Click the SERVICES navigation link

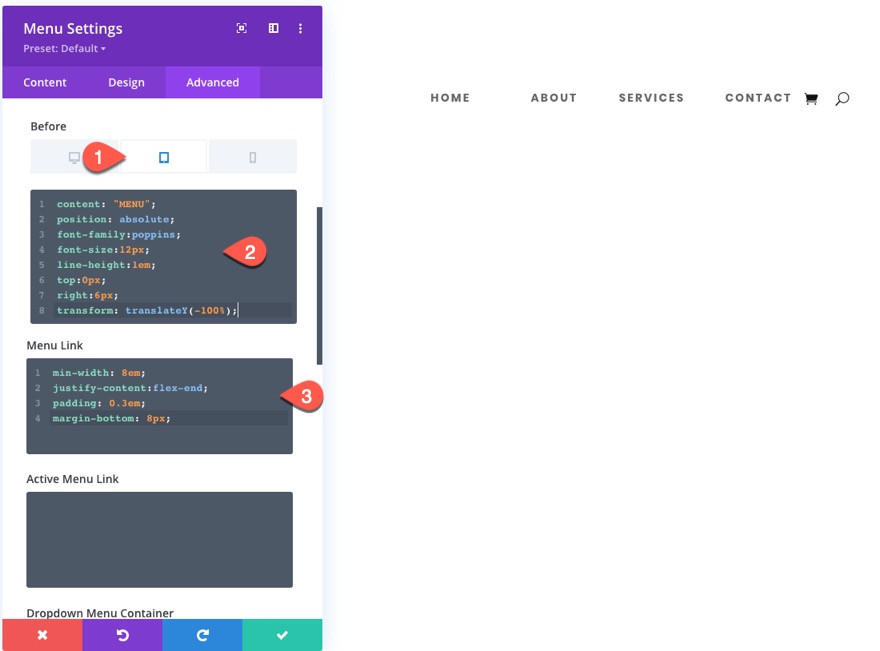[x=651, y=98]
